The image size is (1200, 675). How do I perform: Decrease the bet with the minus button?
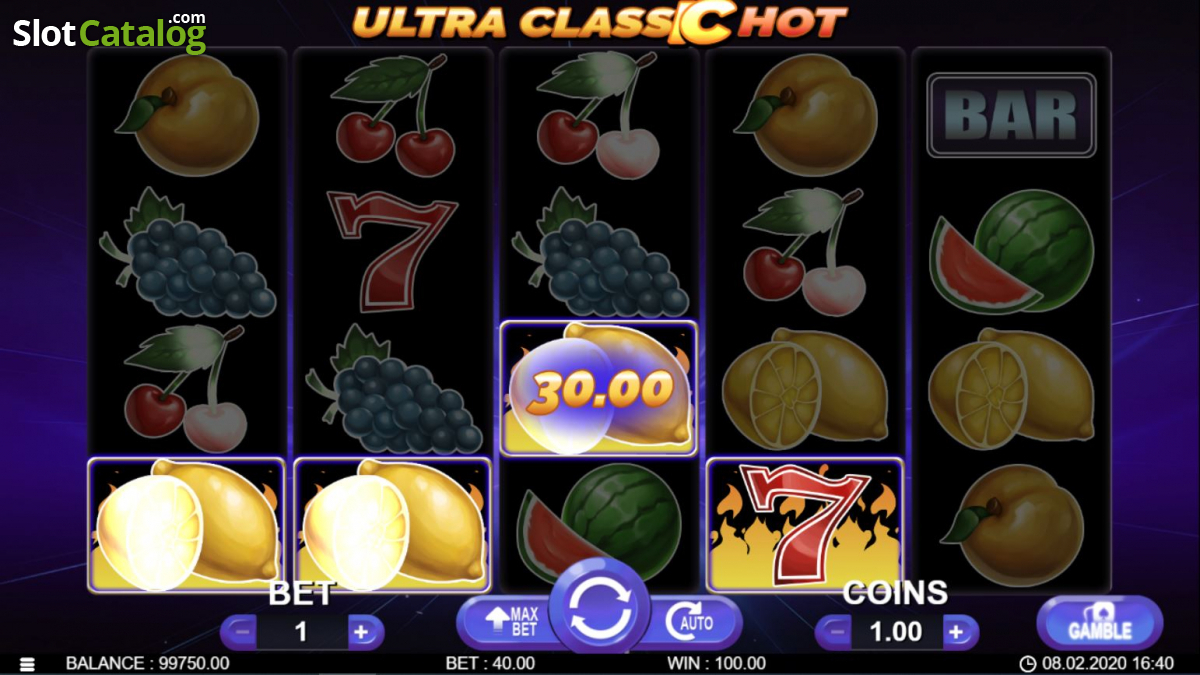click(x=238, y=632)
